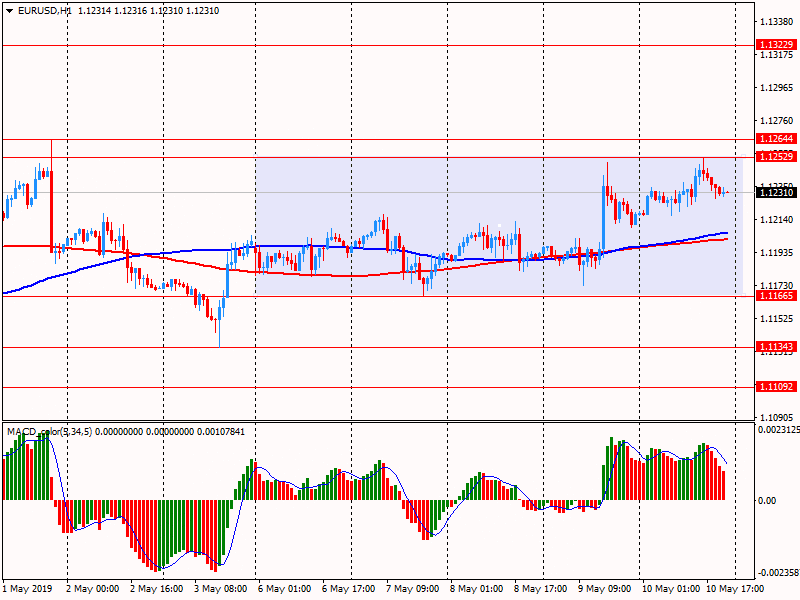The image size is (800, 600).
Task: Select the 1.12644 red price label
Action: (x=776, y=139)
